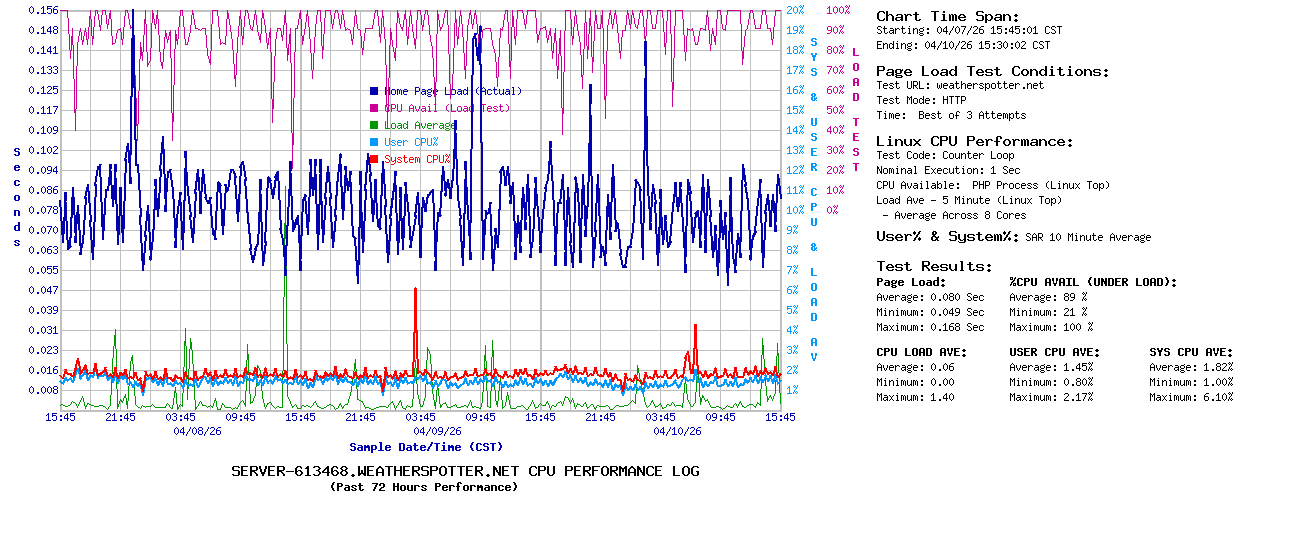The width and height of the screenshot is (1300, 550).
Task: Select the weatherspotter.net test URL text
Action: pos(989,86)
